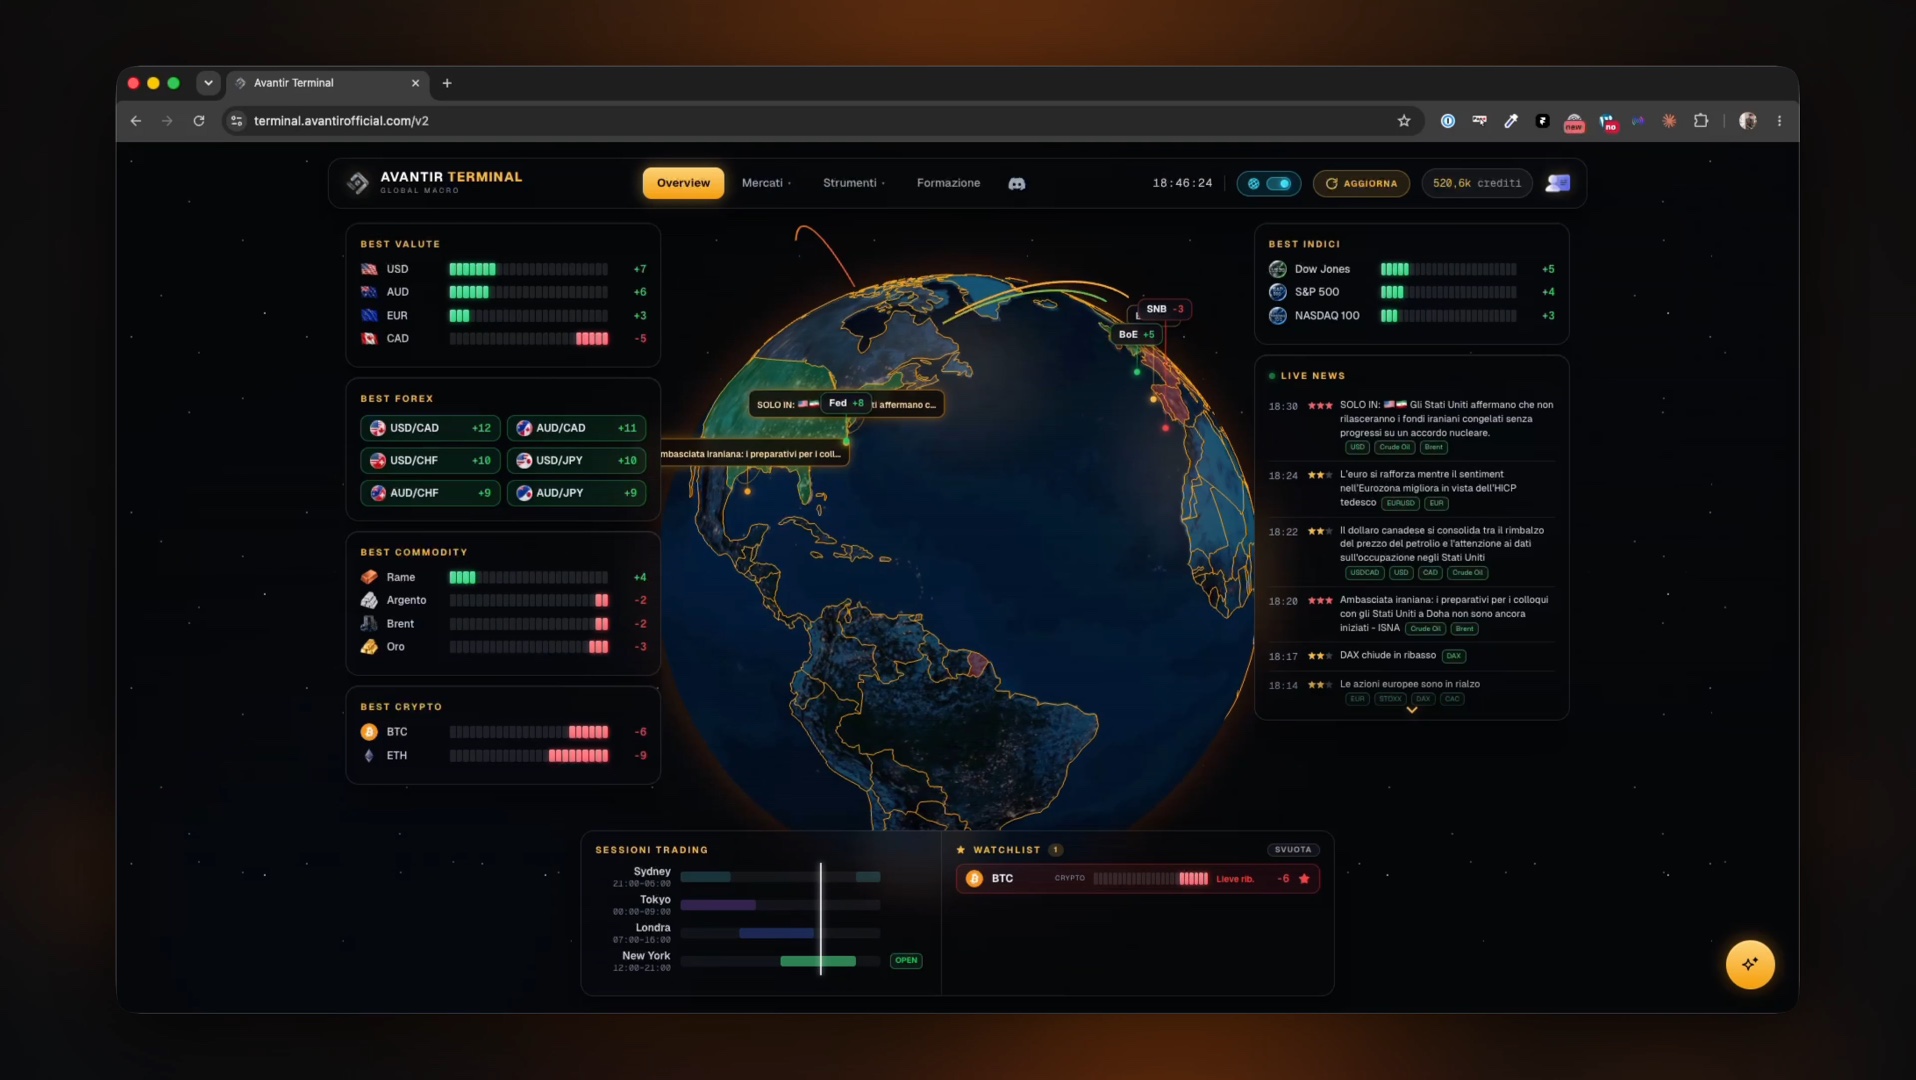1916x1080 pixels.
Task: Open the Mercati dropdown menu
Action: pos(766,183)
